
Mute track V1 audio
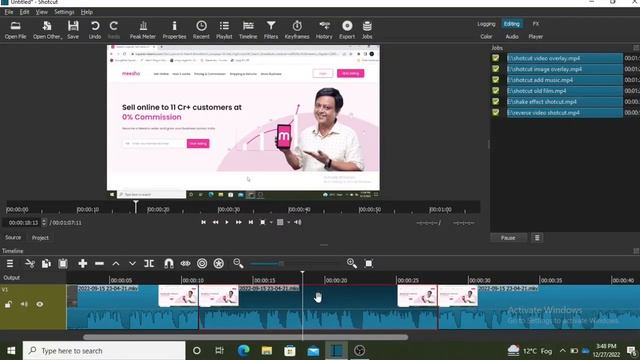pyautogui.click(x=24, y=304)
